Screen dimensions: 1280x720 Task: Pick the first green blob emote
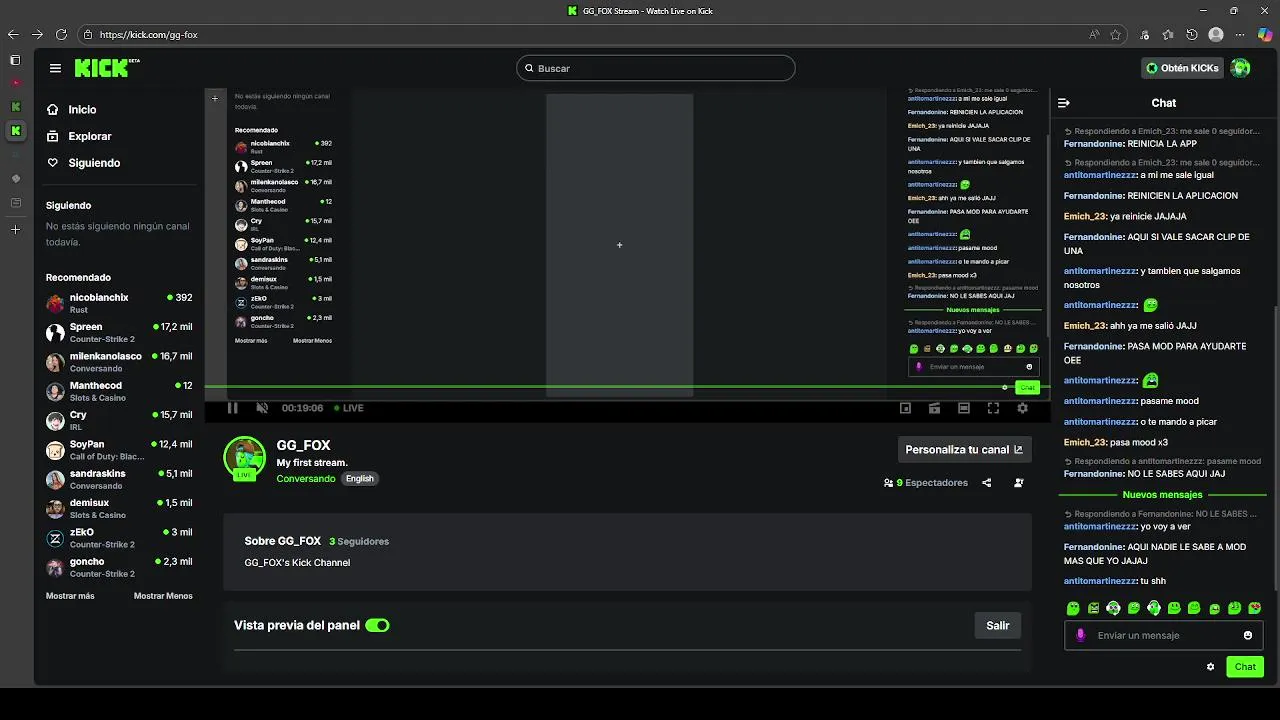pos(1073,608)
